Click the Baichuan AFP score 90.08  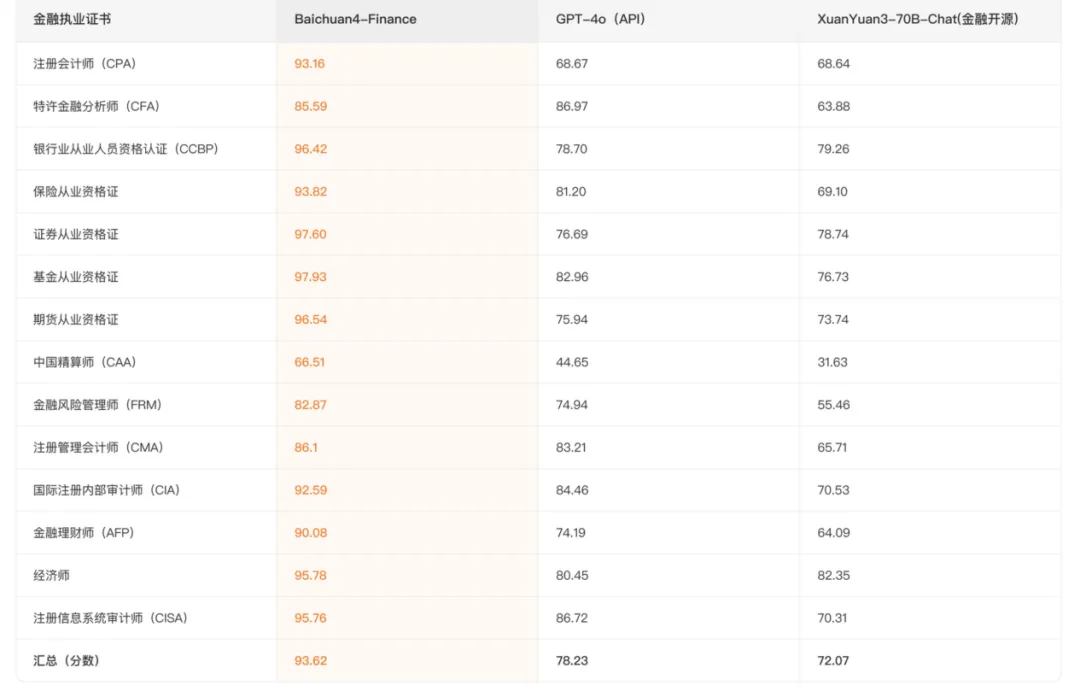tap(311, 533)
